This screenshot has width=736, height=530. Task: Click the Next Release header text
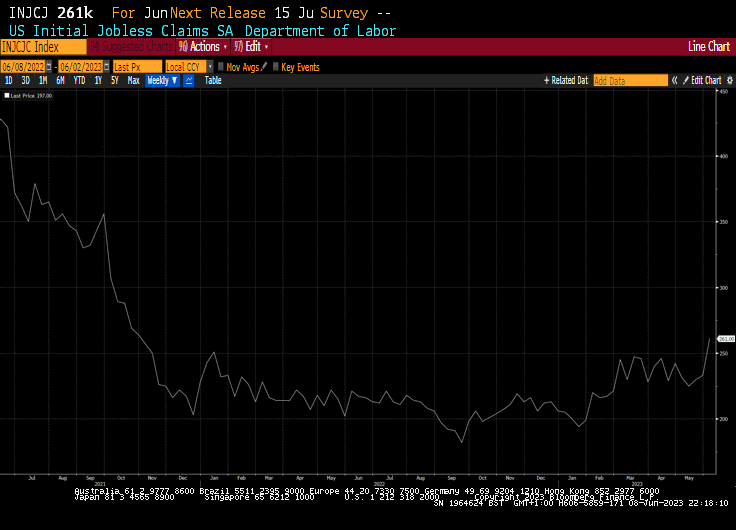(x=218, y=13)
